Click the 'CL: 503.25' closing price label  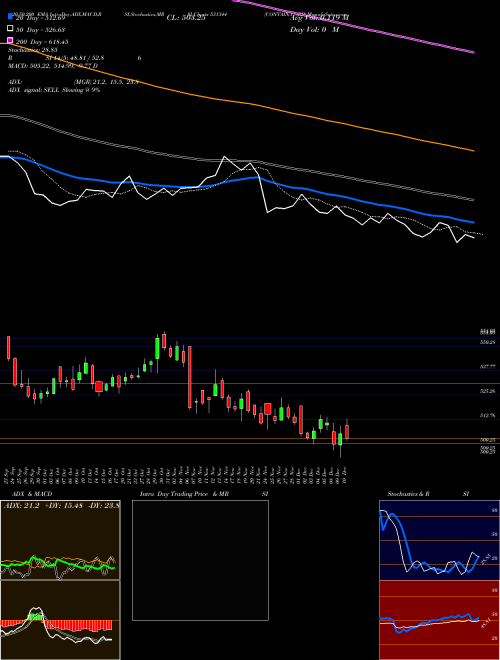tap(186, 18)
